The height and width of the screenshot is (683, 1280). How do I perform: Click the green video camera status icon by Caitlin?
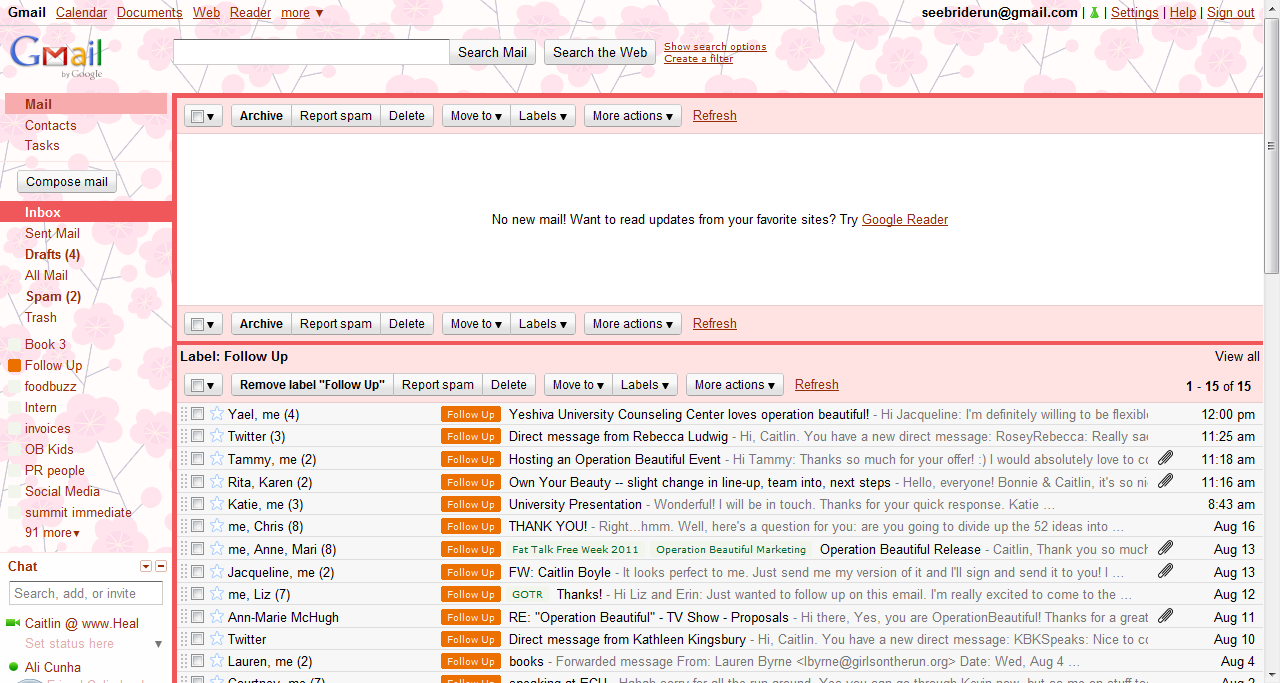[13, 624]
